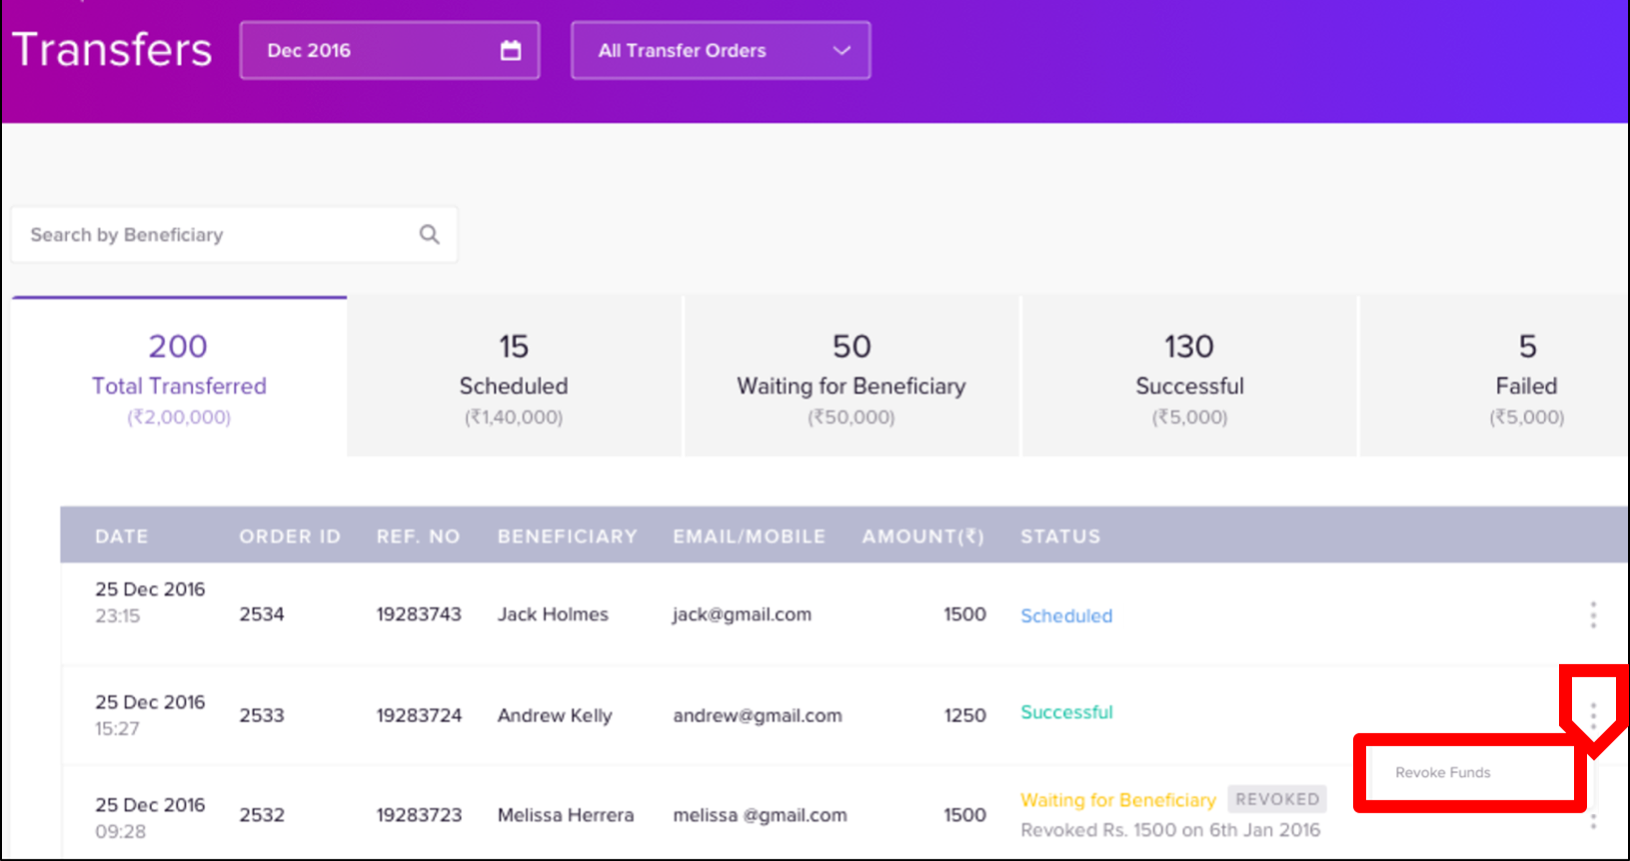This screenshot has height=861, width=1630.
Task: Click the STATUS column header
Action: pos(1060,536)
